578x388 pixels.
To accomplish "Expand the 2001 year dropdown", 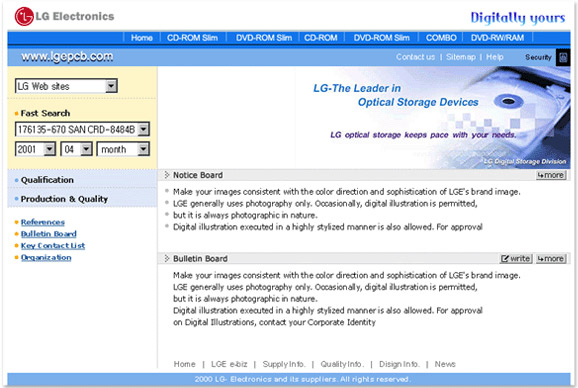I will 49,149.
